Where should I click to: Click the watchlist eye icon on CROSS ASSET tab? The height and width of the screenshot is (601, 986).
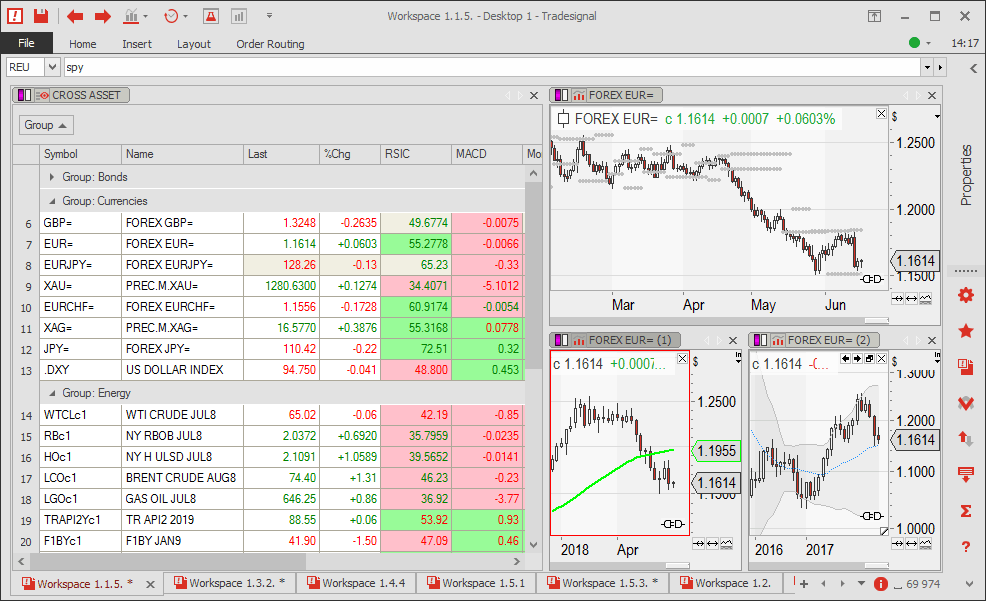pyautogui.click(x=42, y=96)
